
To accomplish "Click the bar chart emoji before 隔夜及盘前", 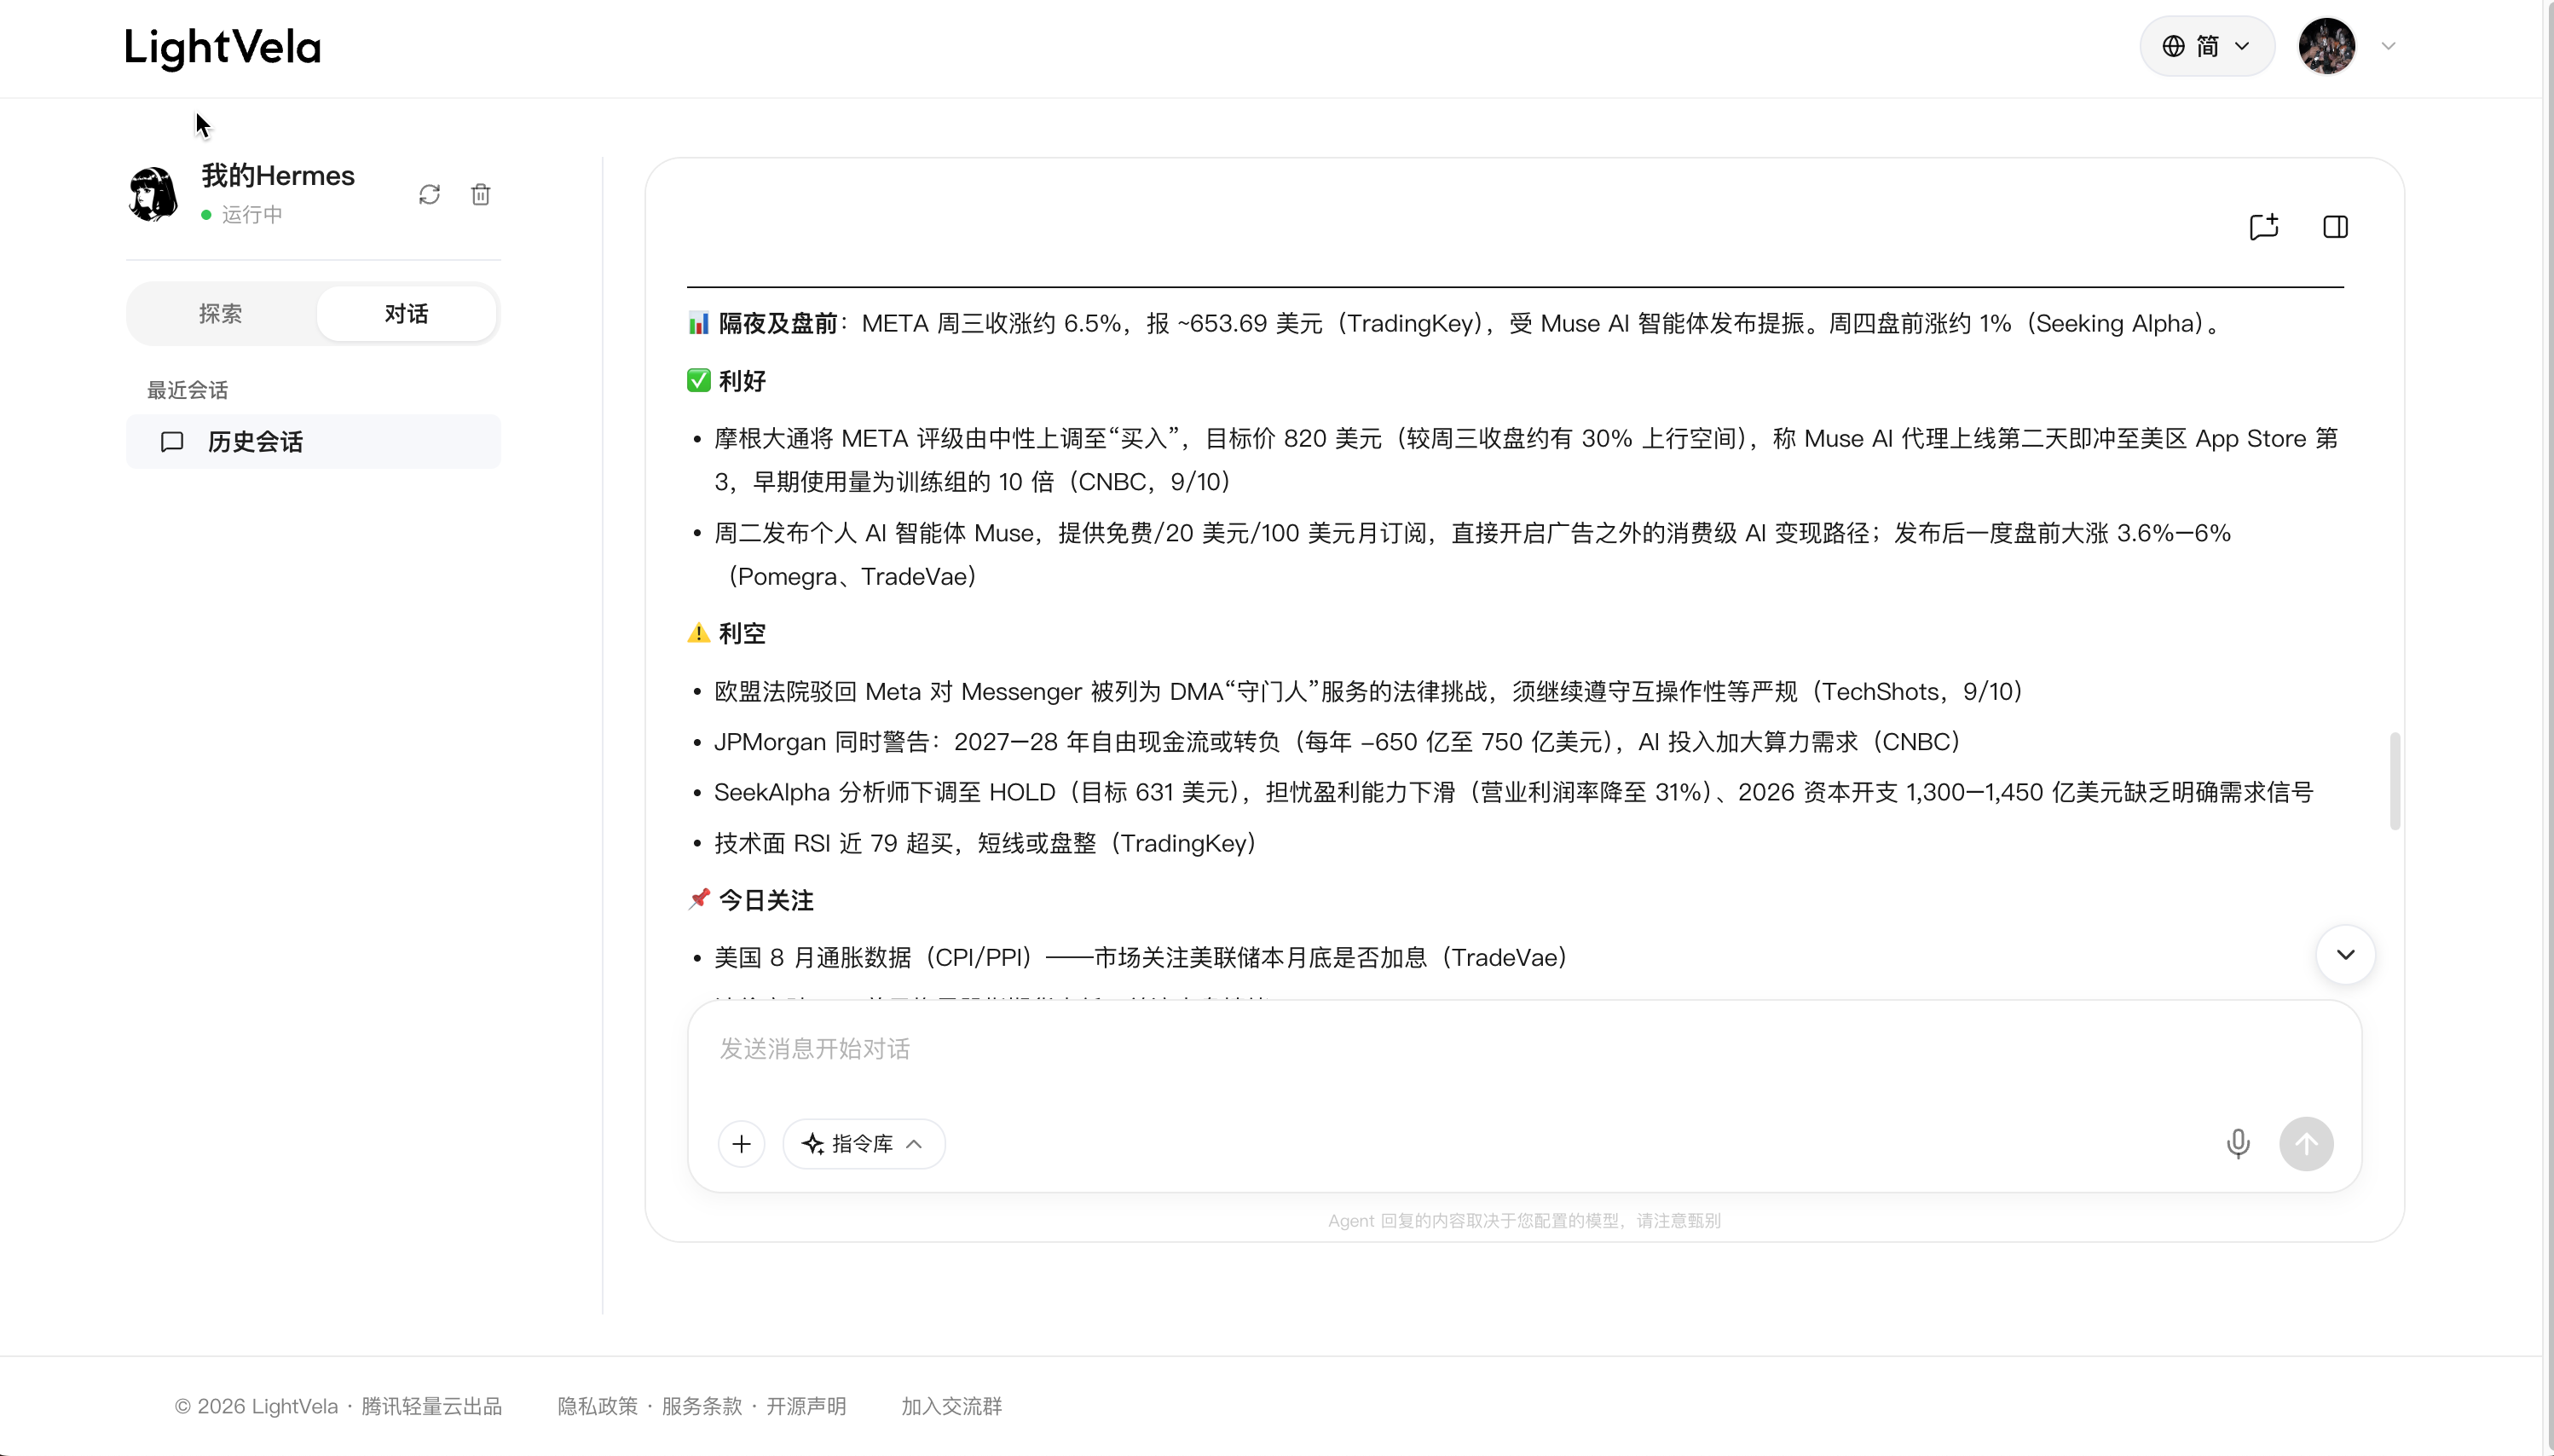I will [698, 323].
